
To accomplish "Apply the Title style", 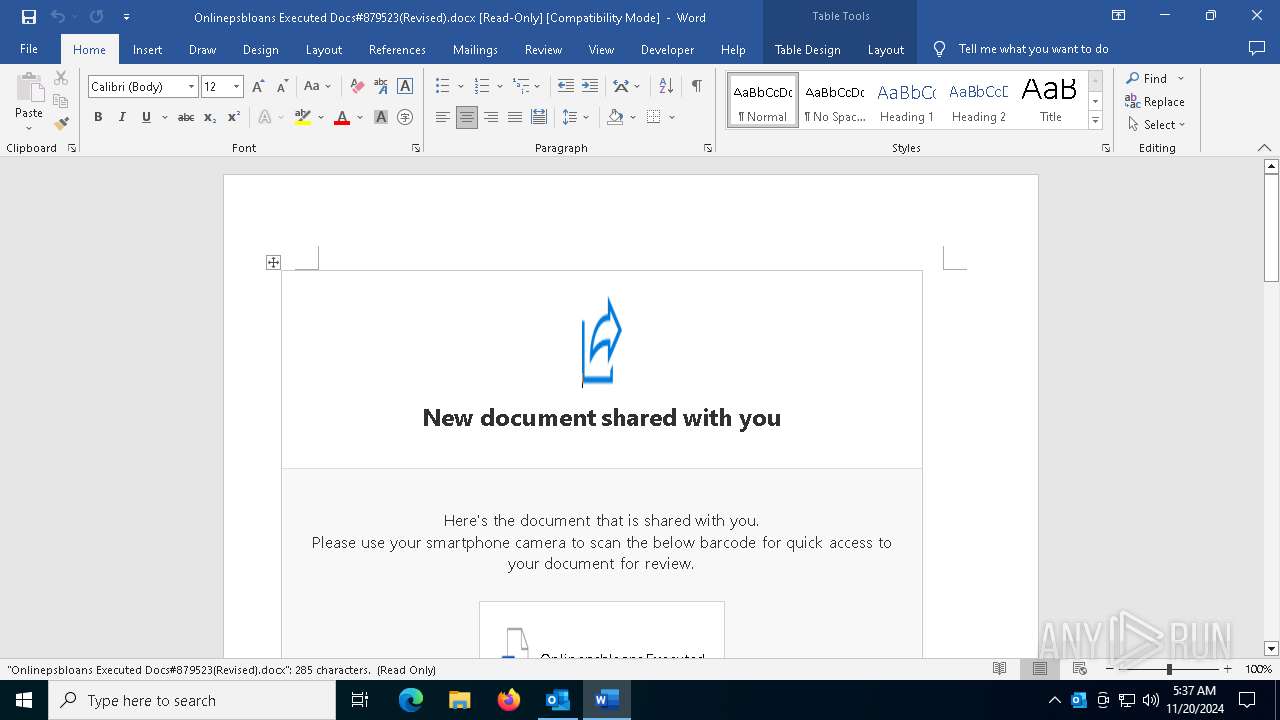I will pyautogui.click(x=1050, y=101).
